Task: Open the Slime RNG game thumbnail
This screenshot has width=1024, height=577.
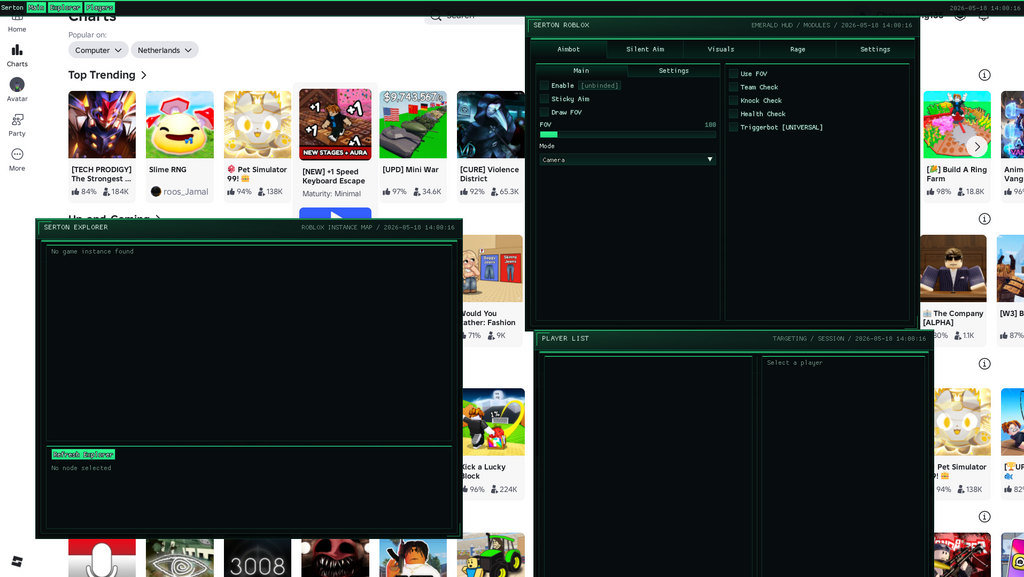Action: click(180, 124)
